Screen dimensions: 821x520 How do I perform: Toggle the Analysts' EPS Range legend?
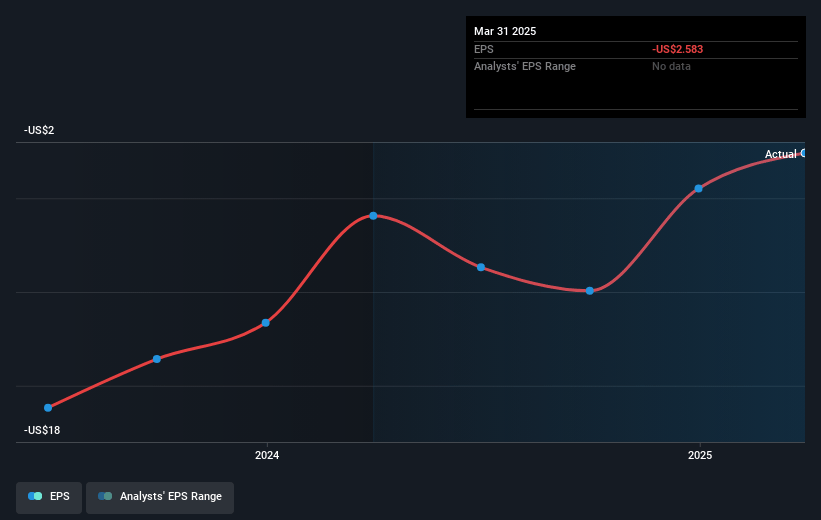coord(160,496)
